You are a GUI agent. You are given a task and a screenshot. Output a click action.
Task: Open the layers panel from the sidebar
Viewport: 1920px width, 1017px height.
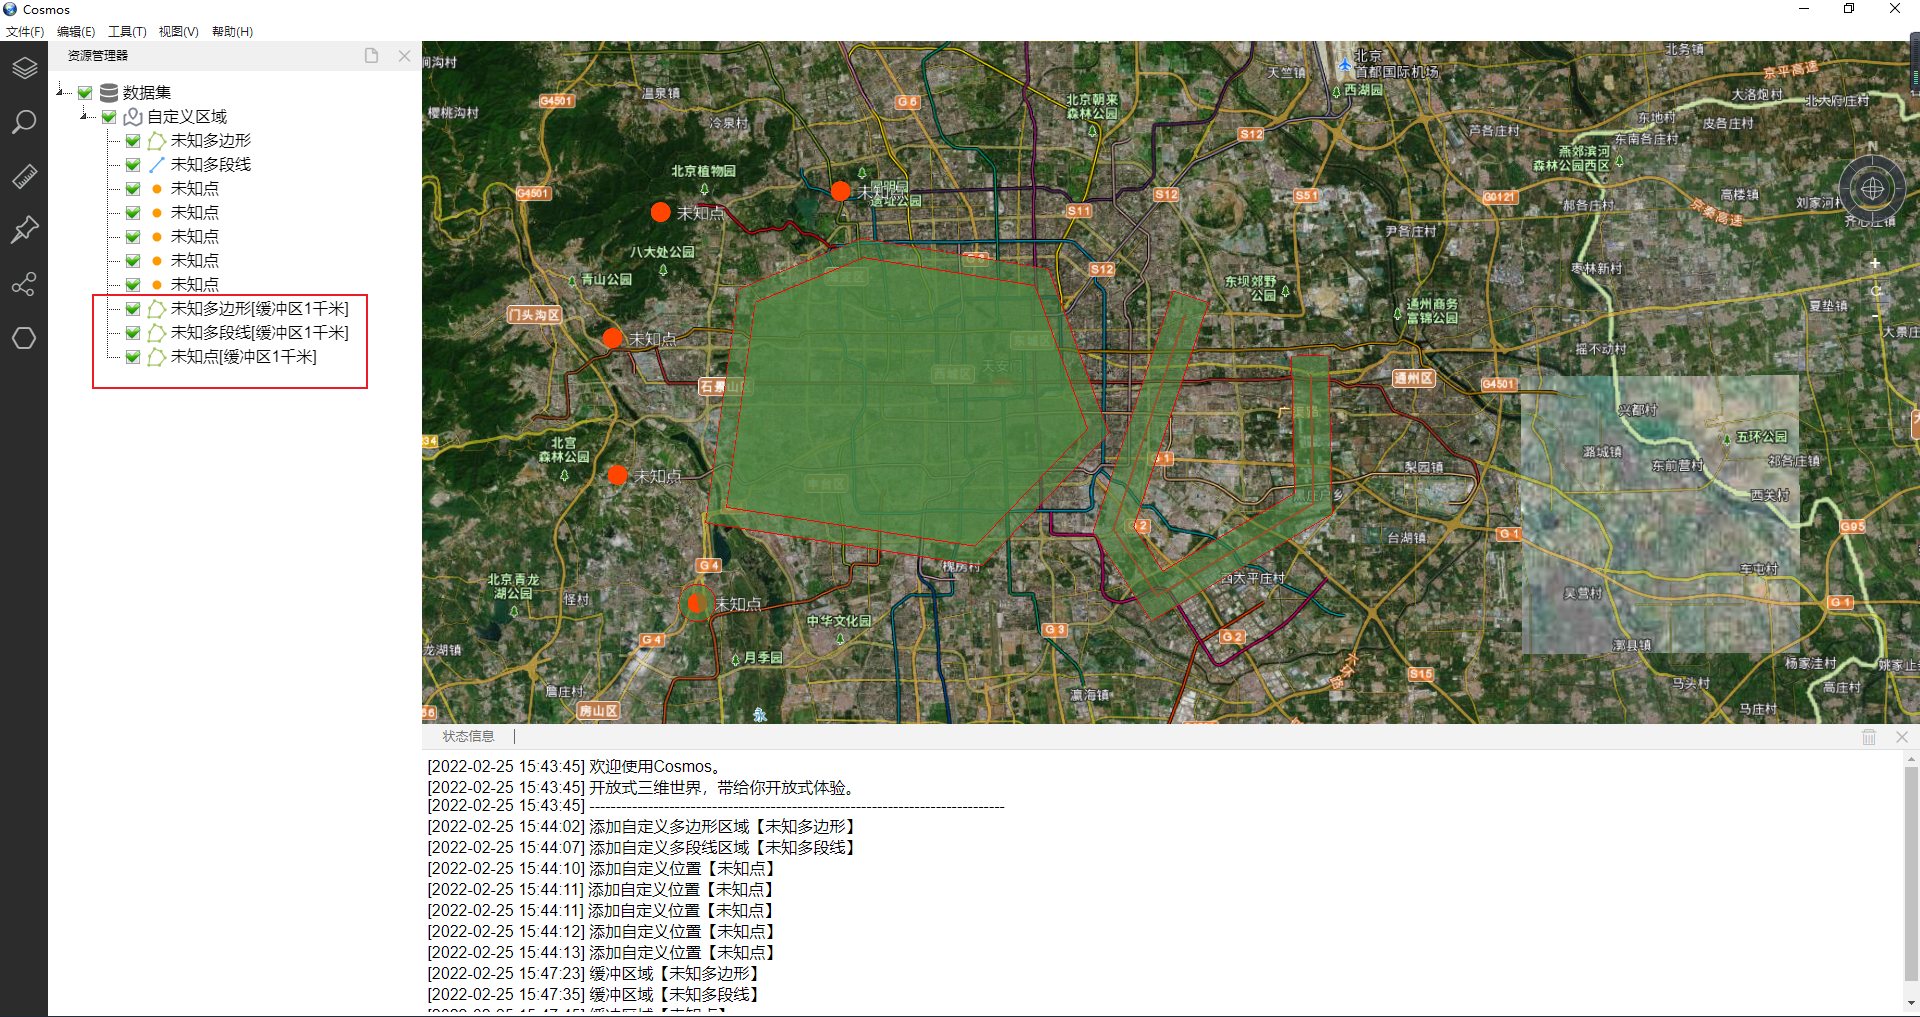[x=24, y=68]
